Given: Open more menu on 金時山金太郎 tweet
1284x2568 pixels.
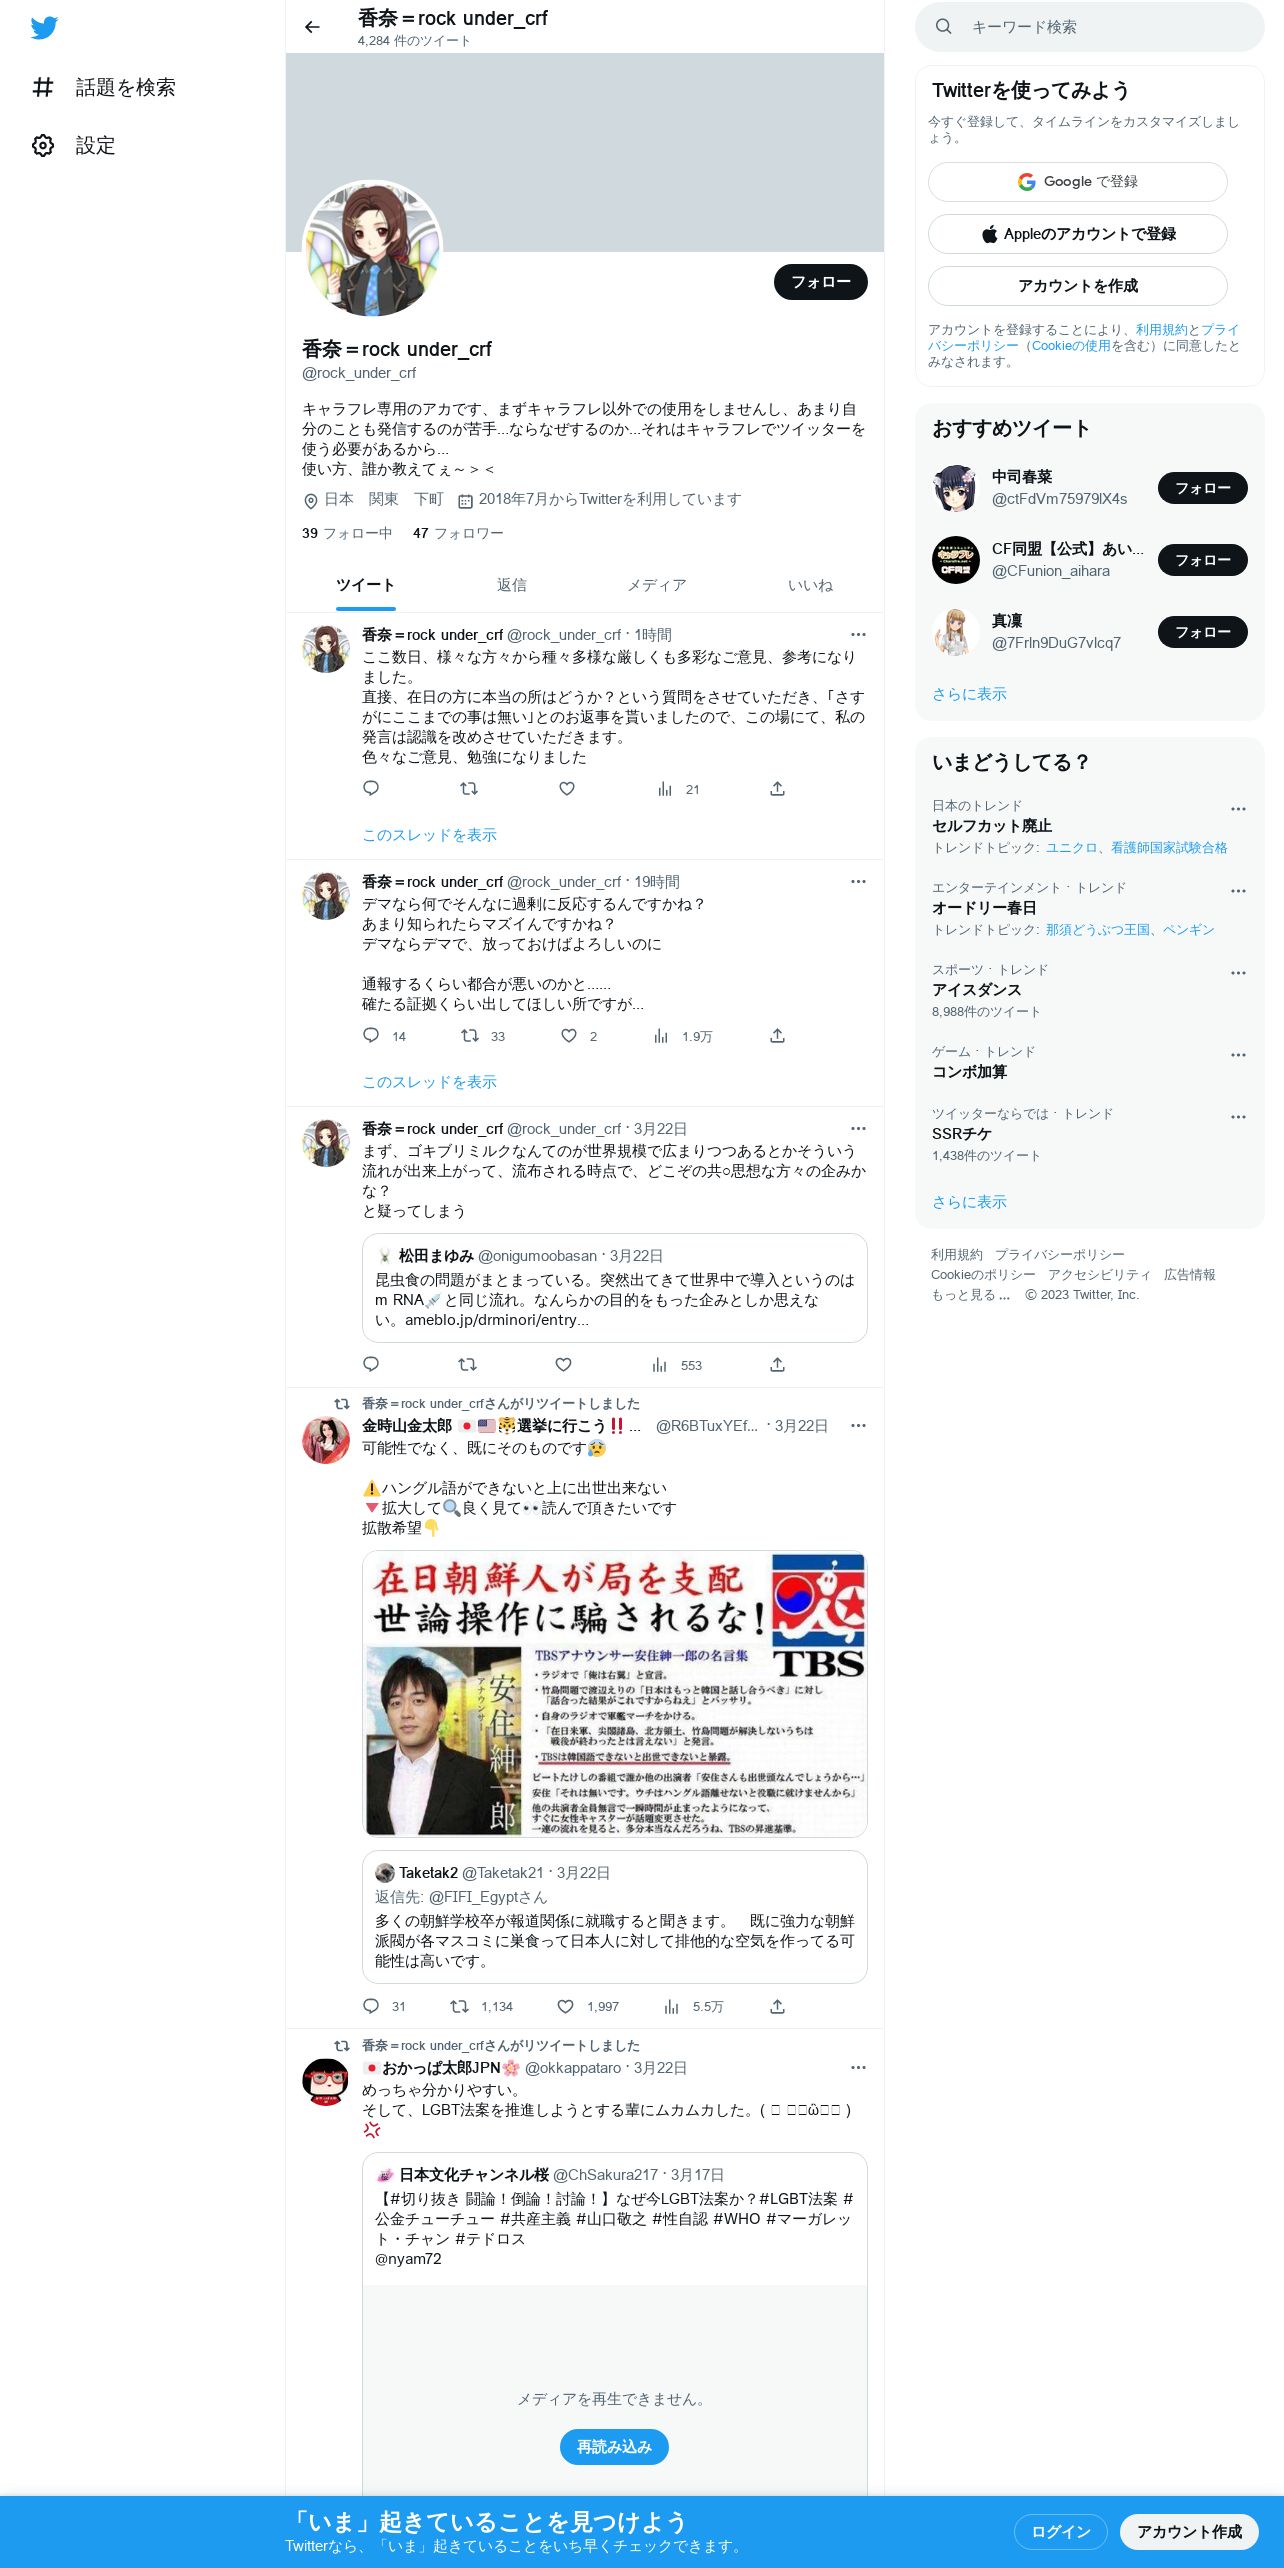Looking at the screenshot, I should click(858, 1425).
